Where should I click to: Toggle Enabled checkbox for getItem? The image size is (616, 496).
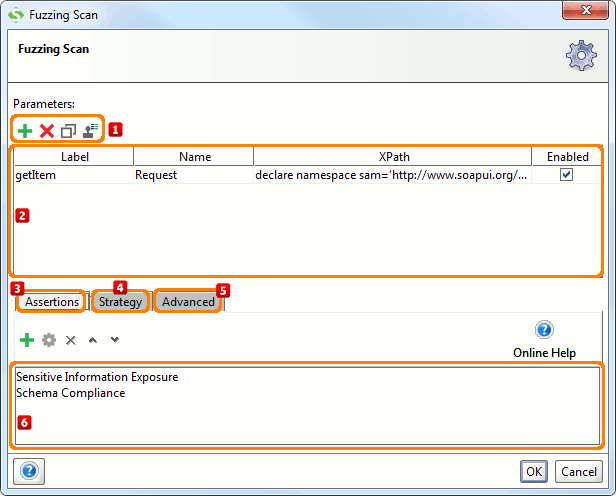pyautogui.click(x=566, y=174)
